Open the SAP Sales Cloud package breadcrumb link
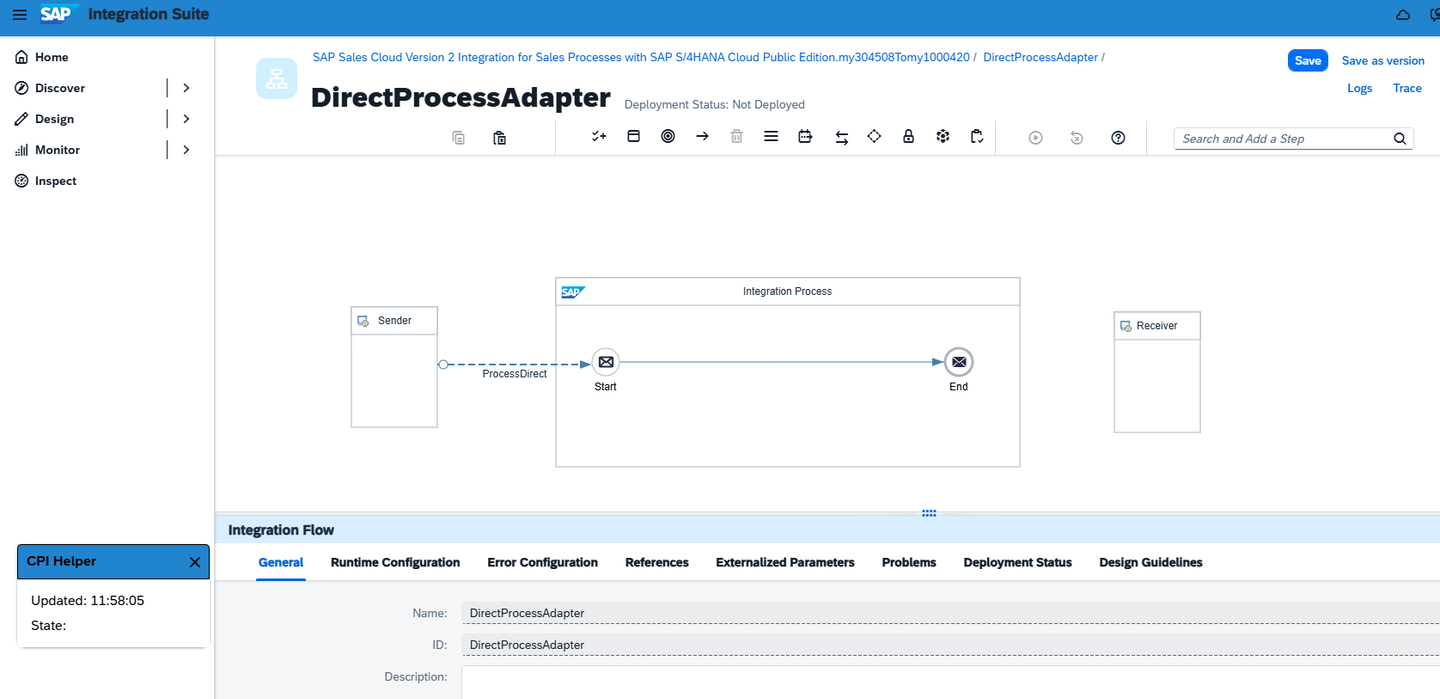The image size is (1440, 699). (x=641, y=57)
